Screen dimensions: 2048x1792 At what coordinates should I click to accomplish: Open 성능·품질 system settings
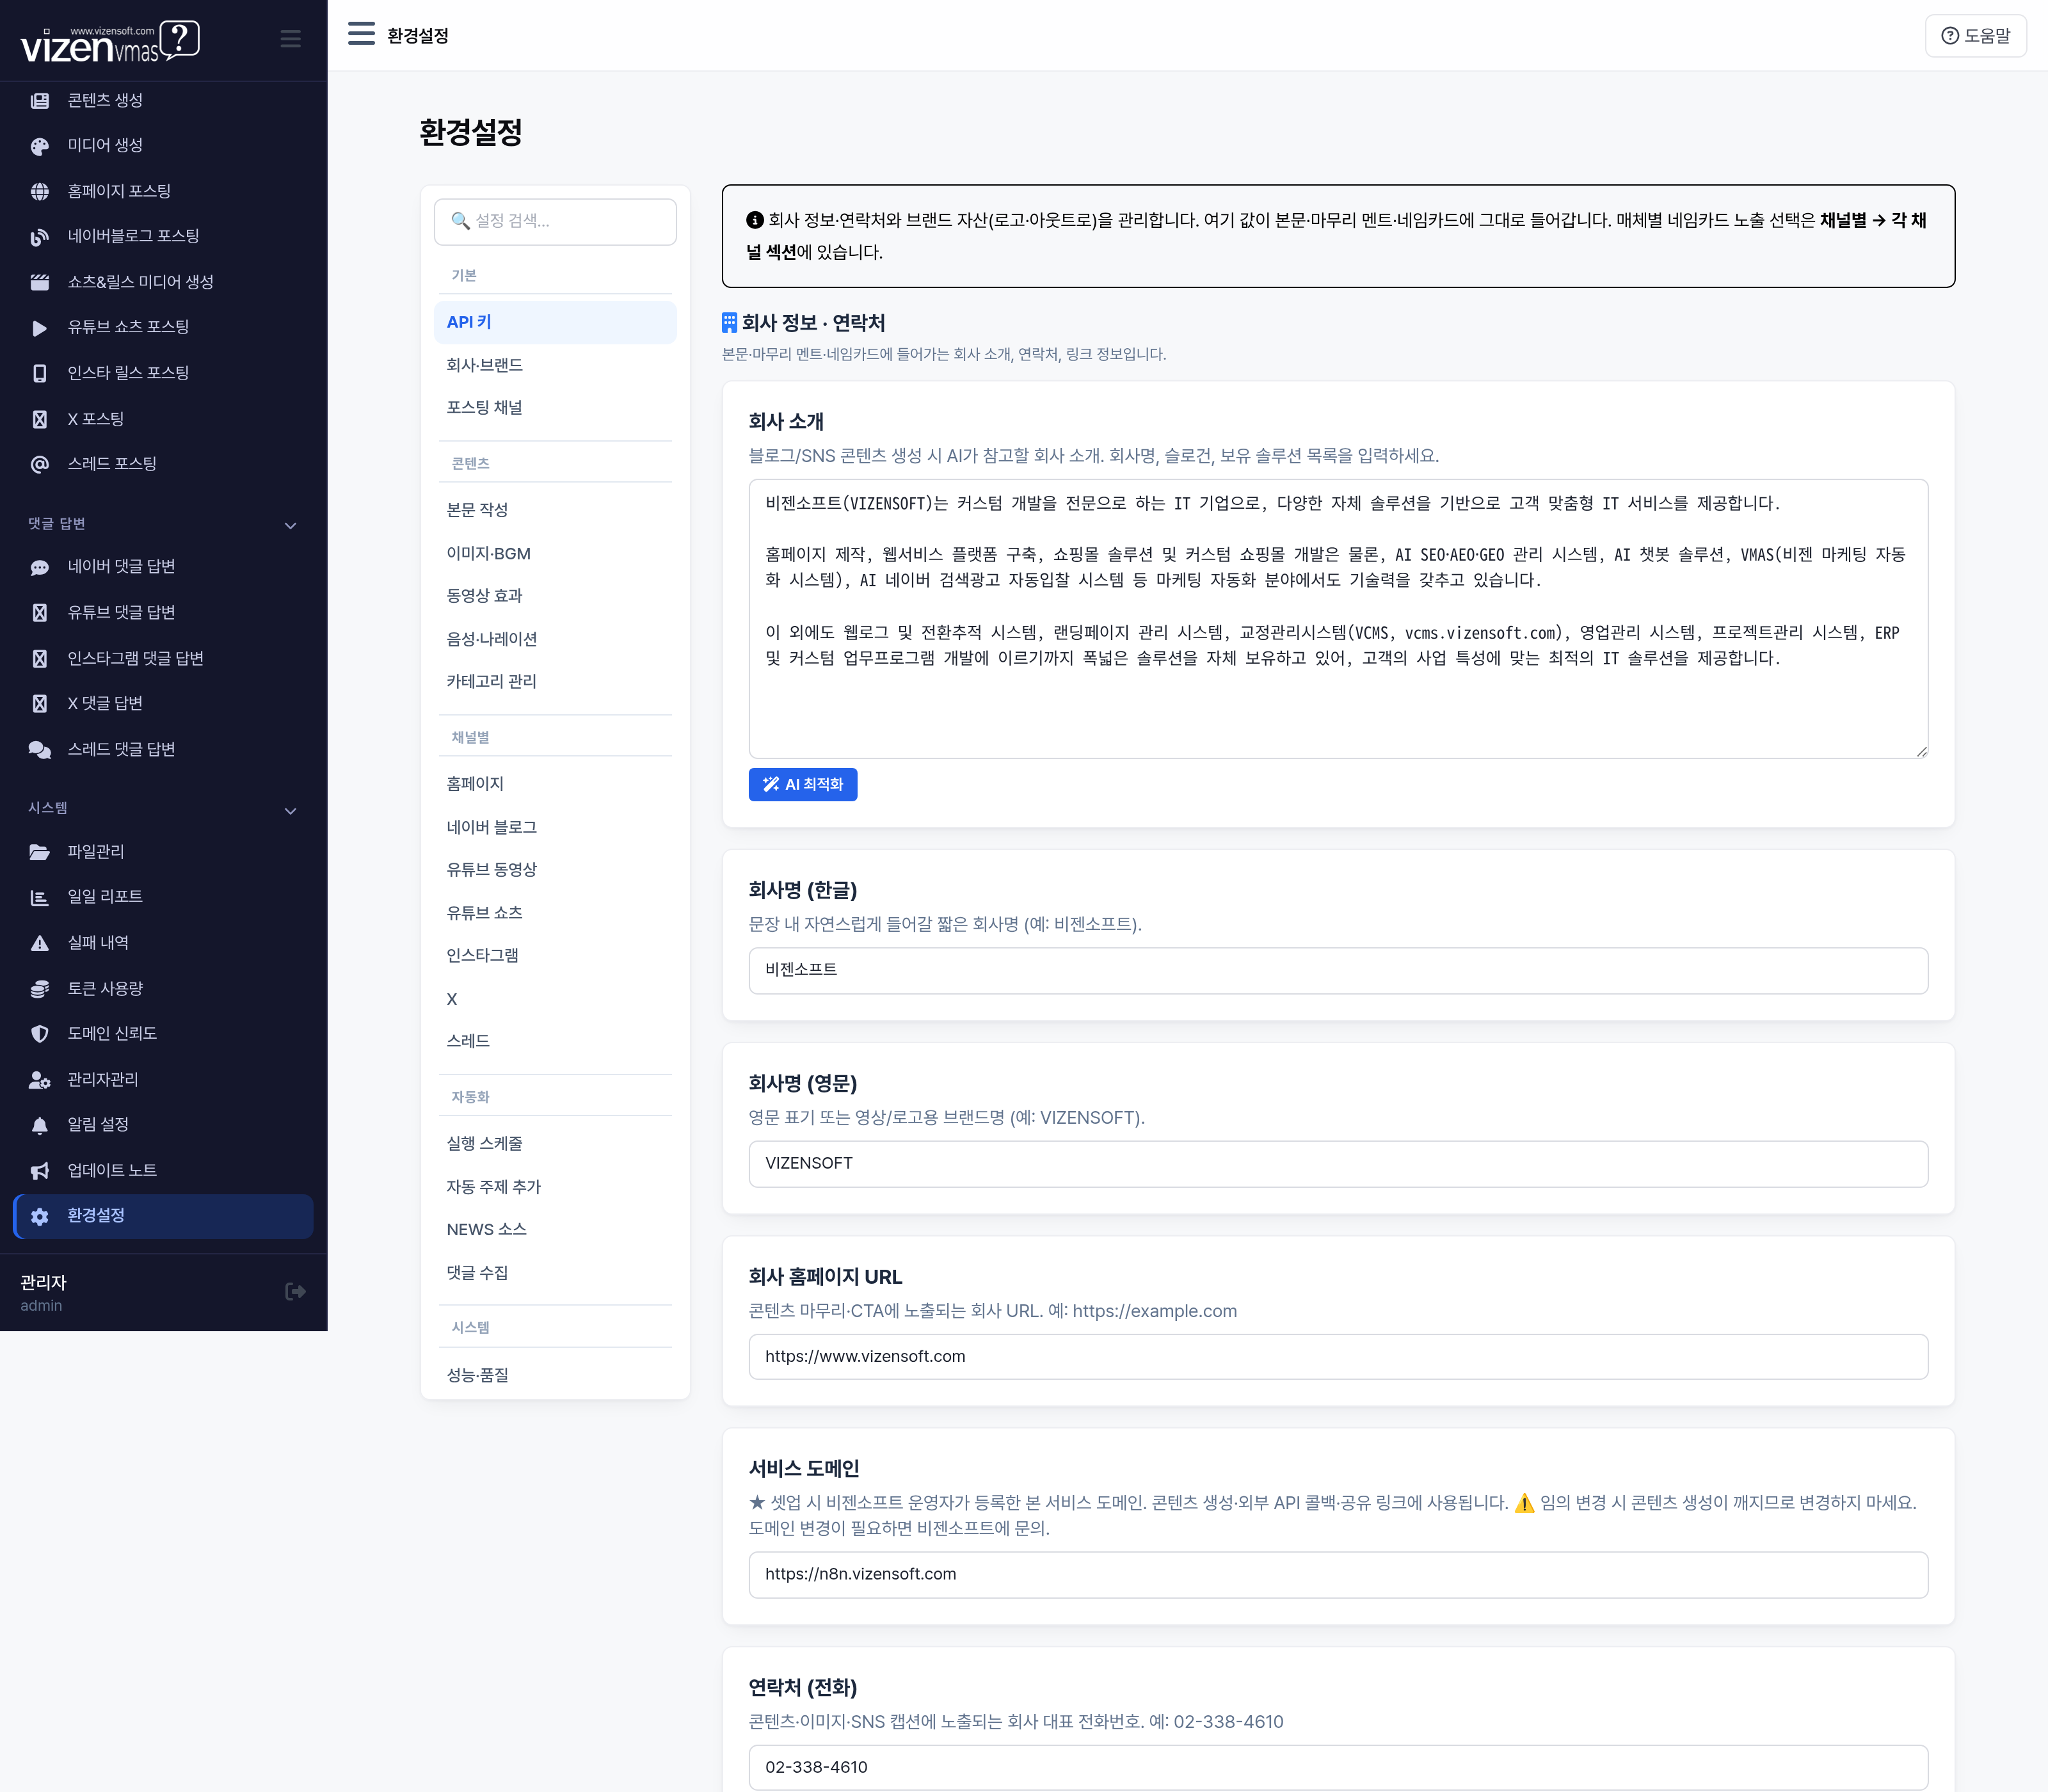pos(555,1375)
